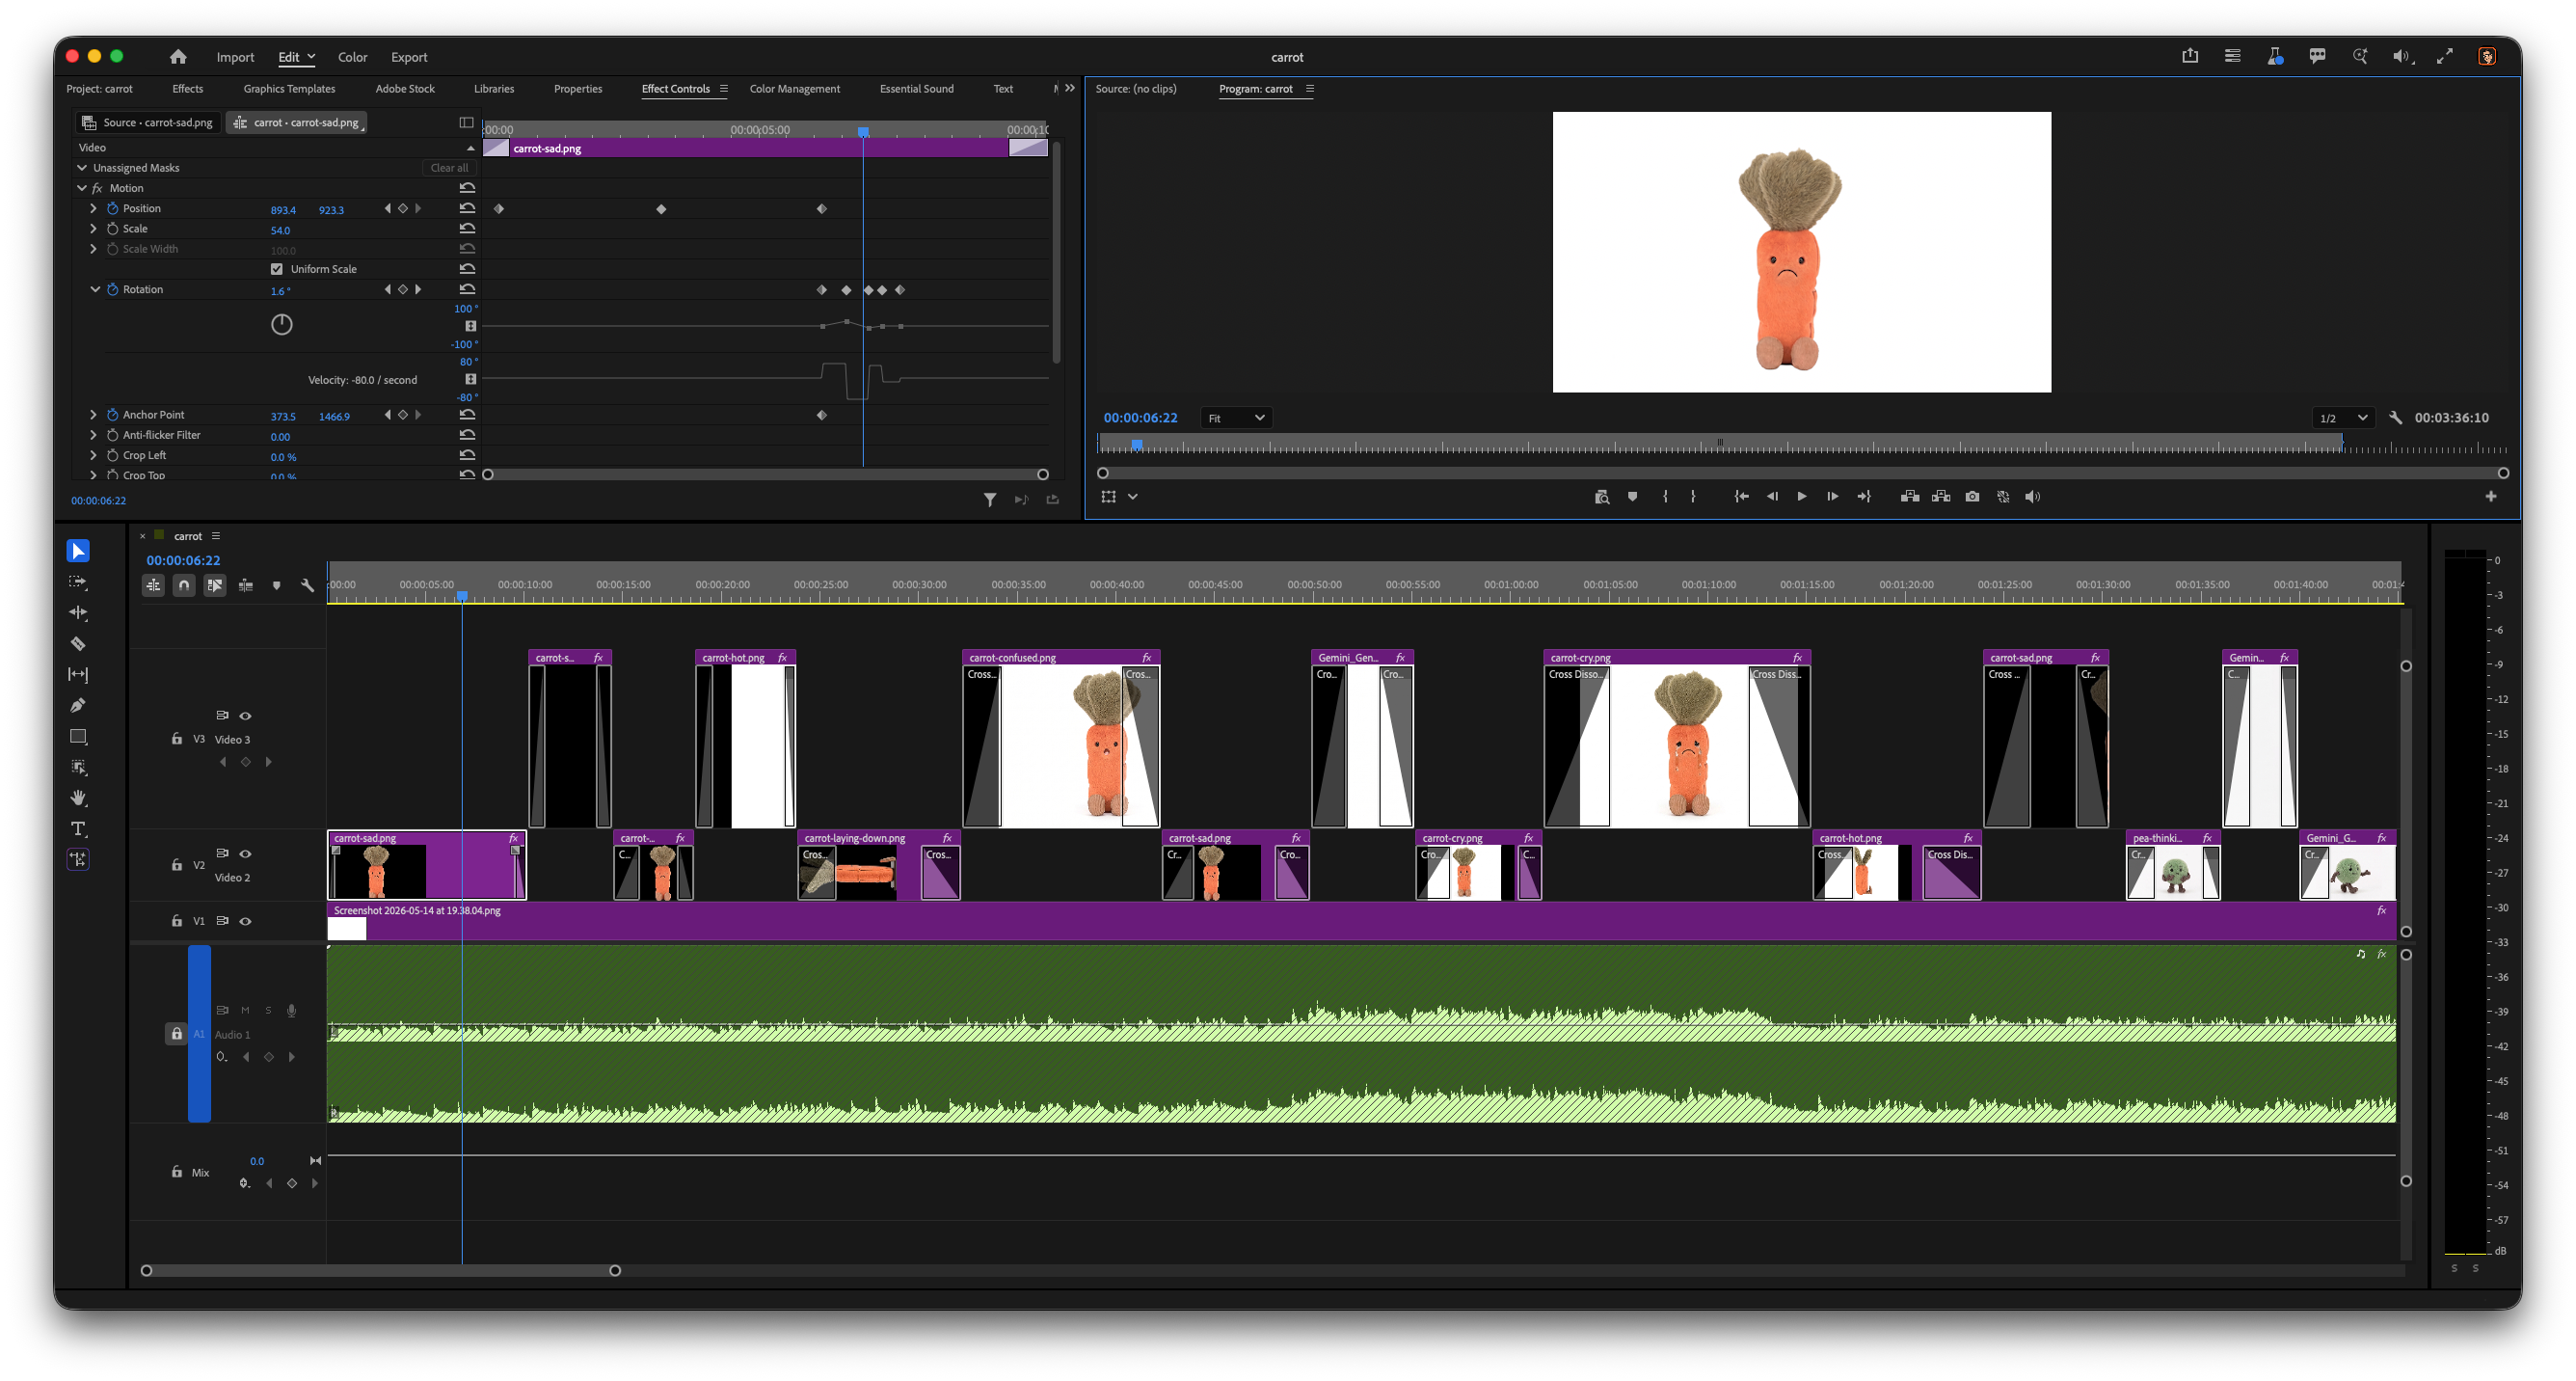This screenshot has height=1381, width=2576.
Task: Expand the Position property
Action: coord(93,209)
